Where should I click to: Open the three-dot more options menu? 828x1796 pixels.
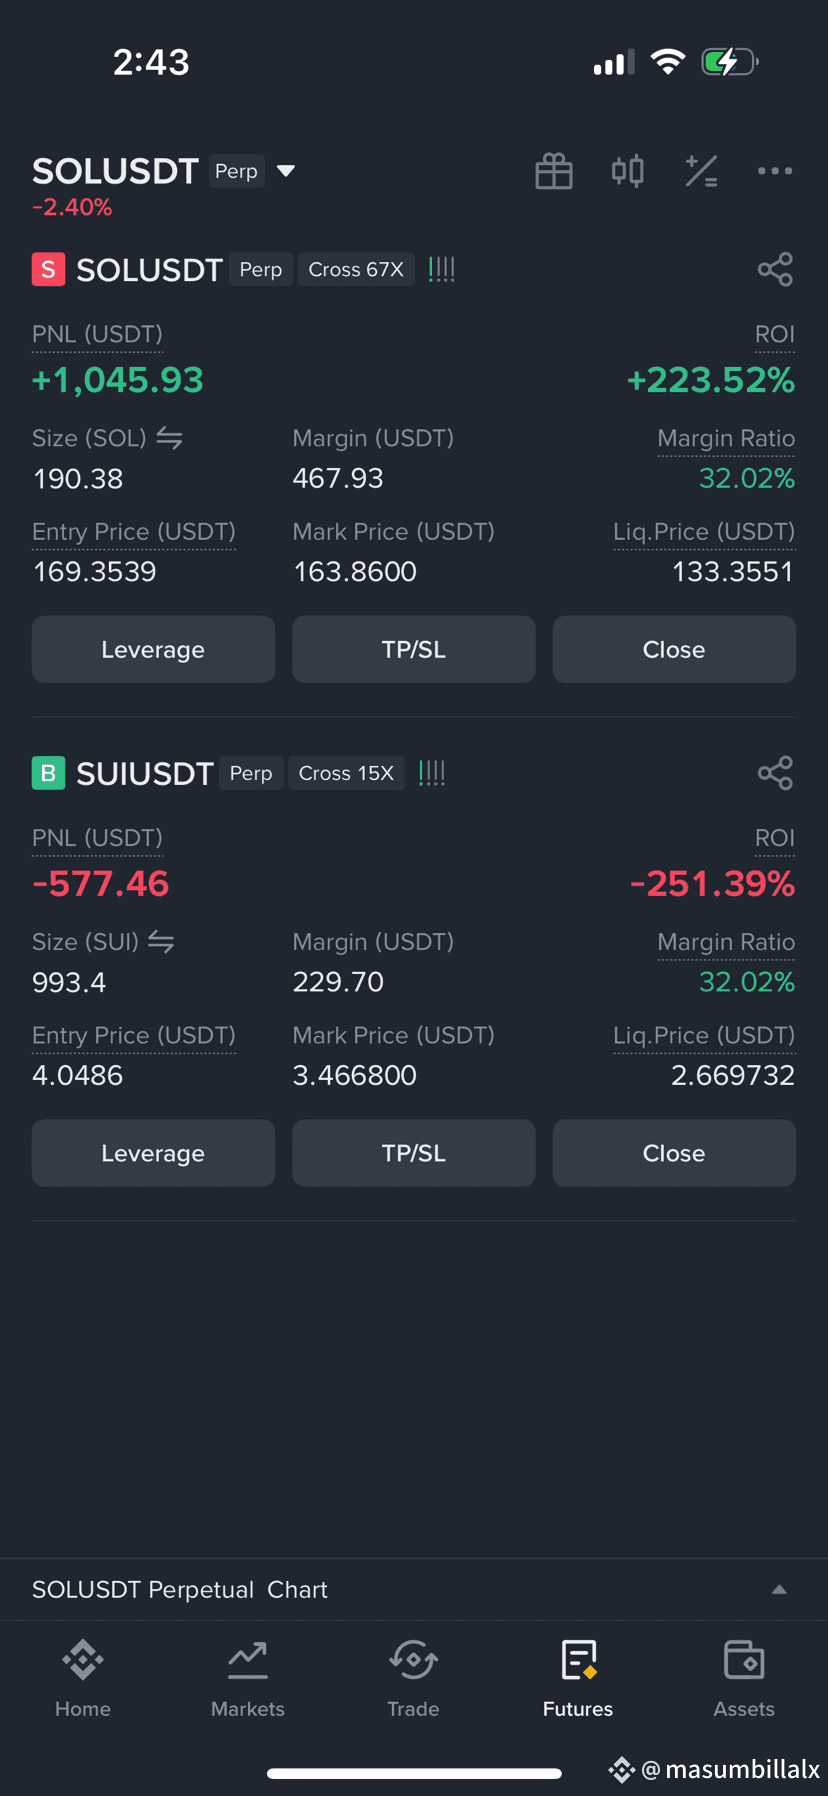(775, 171)
